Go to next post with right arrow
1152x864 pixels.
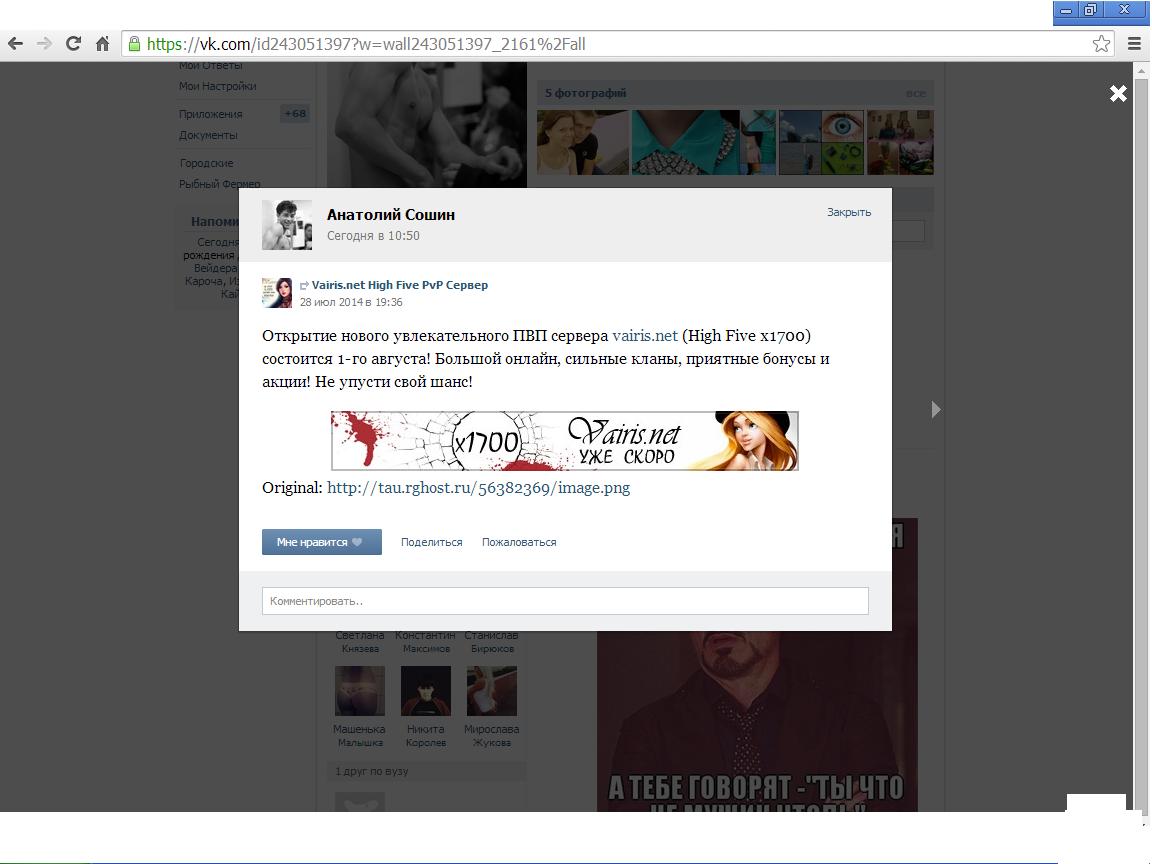935,409
